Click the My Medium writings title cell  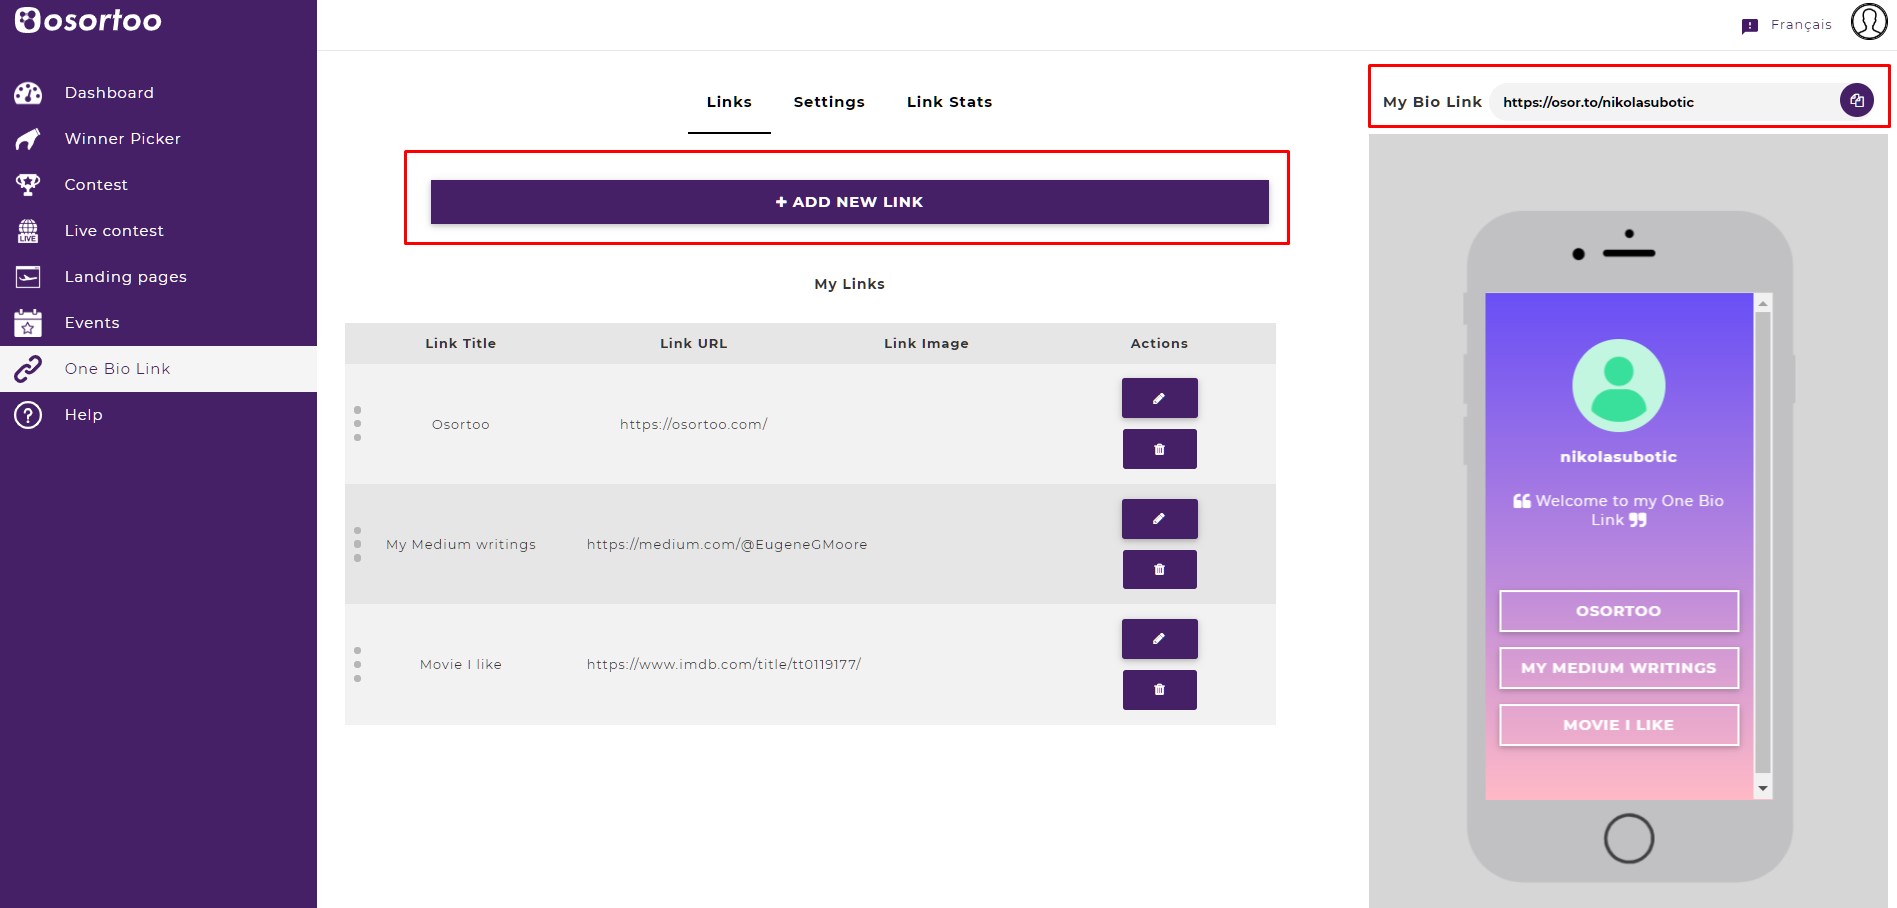461,544
